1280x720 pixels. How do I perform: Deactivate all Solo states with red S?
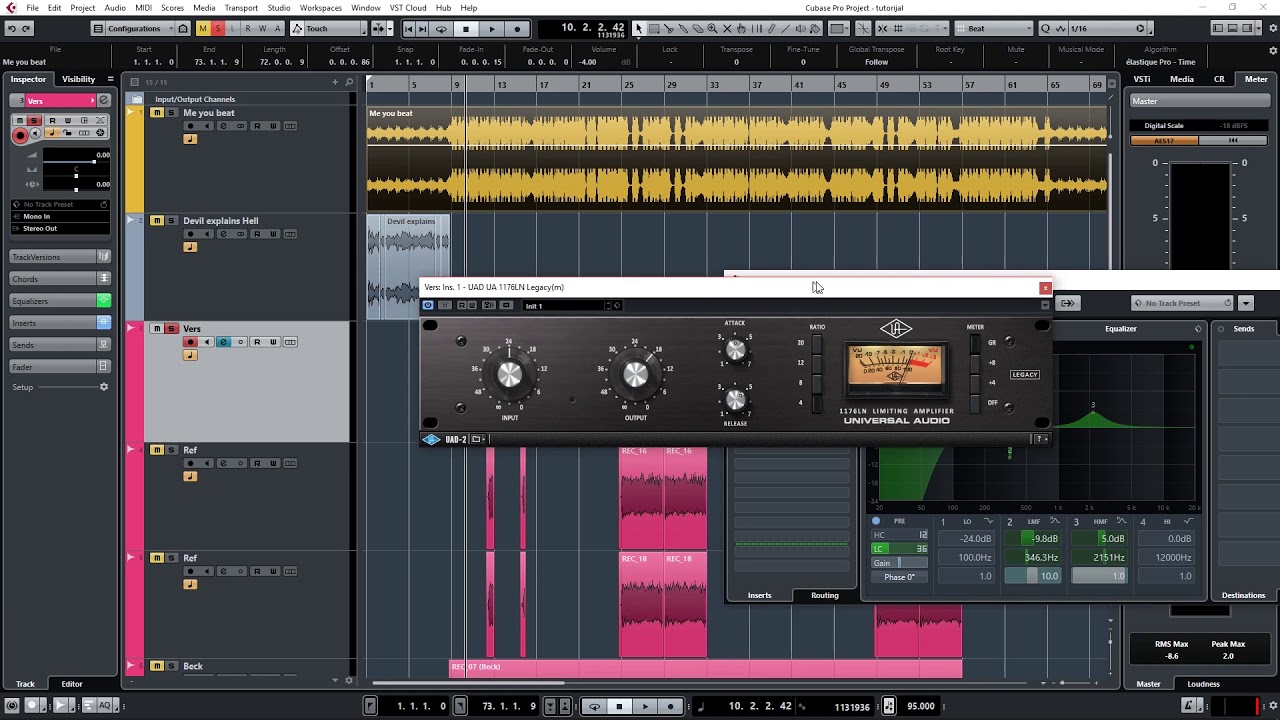coord(218,29)
